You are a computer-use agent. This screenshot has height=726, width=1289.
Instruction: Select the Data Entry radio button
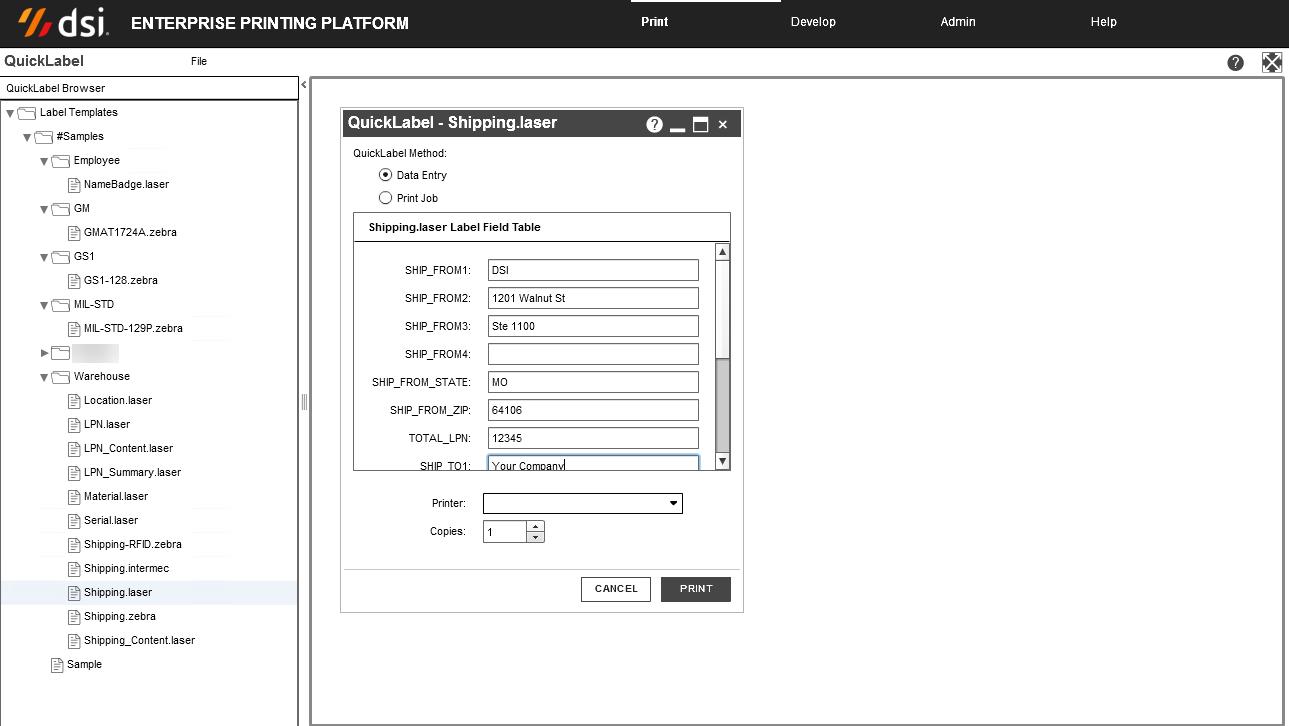tap(385, 175)
